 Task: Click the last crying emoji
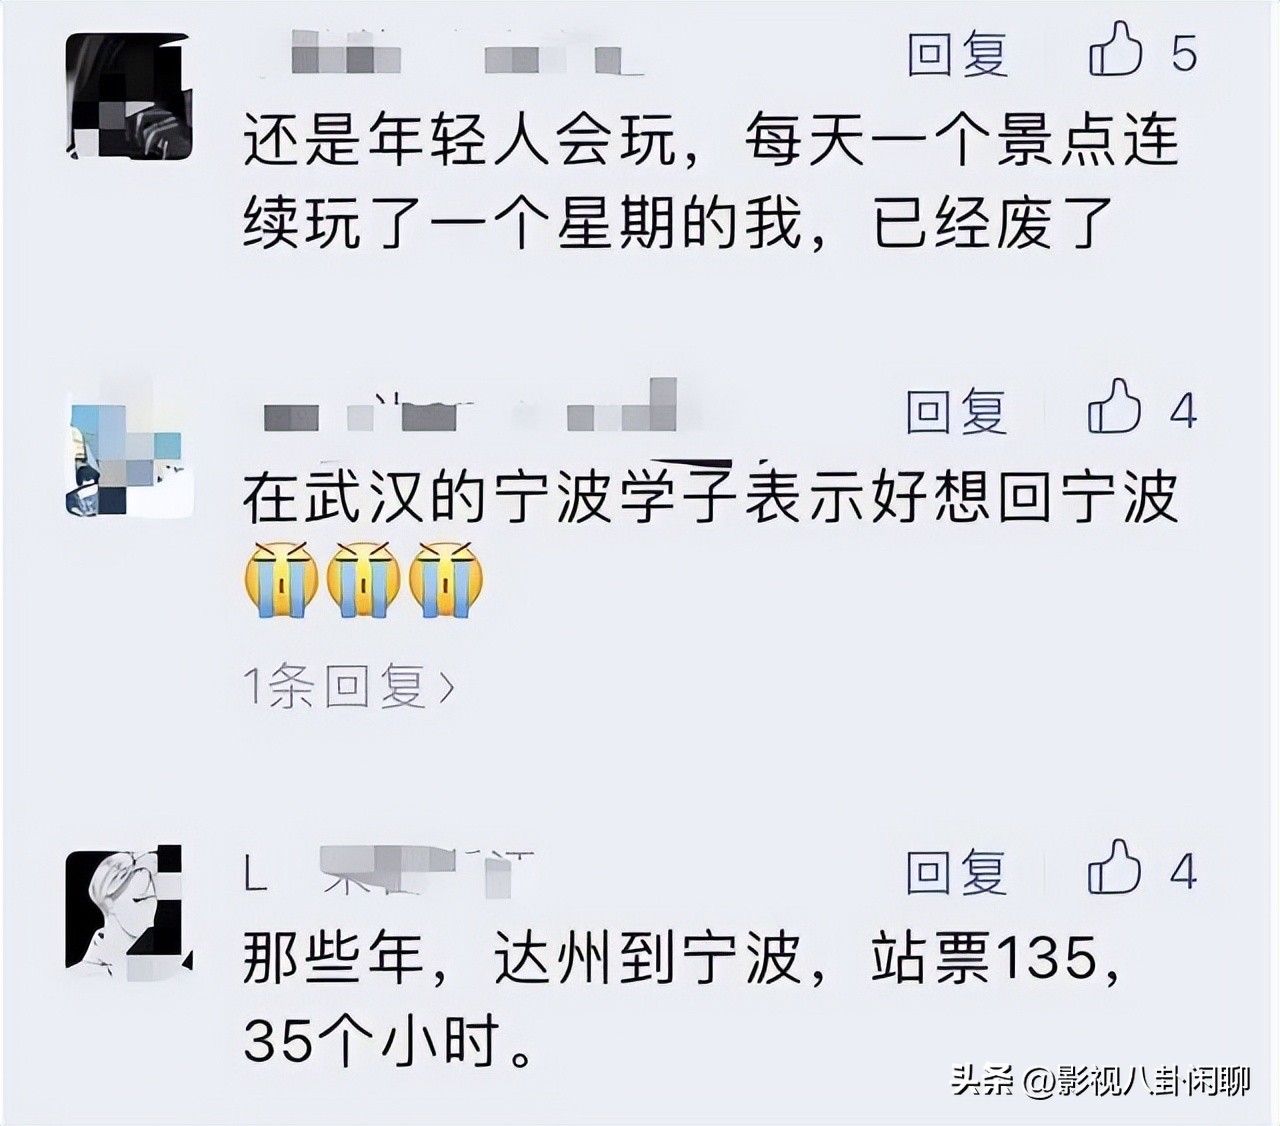[x=447, y=578]
